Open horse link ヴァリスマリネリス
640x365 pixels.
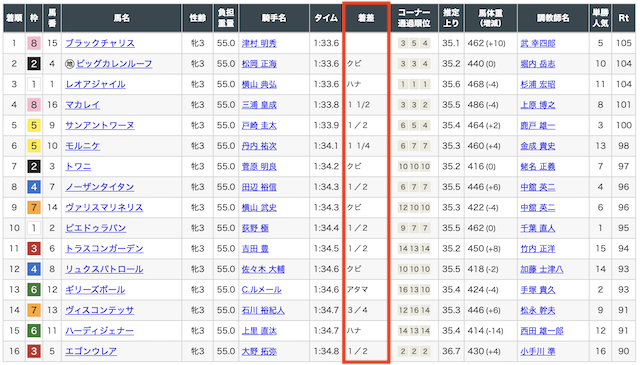click(104, 207)
